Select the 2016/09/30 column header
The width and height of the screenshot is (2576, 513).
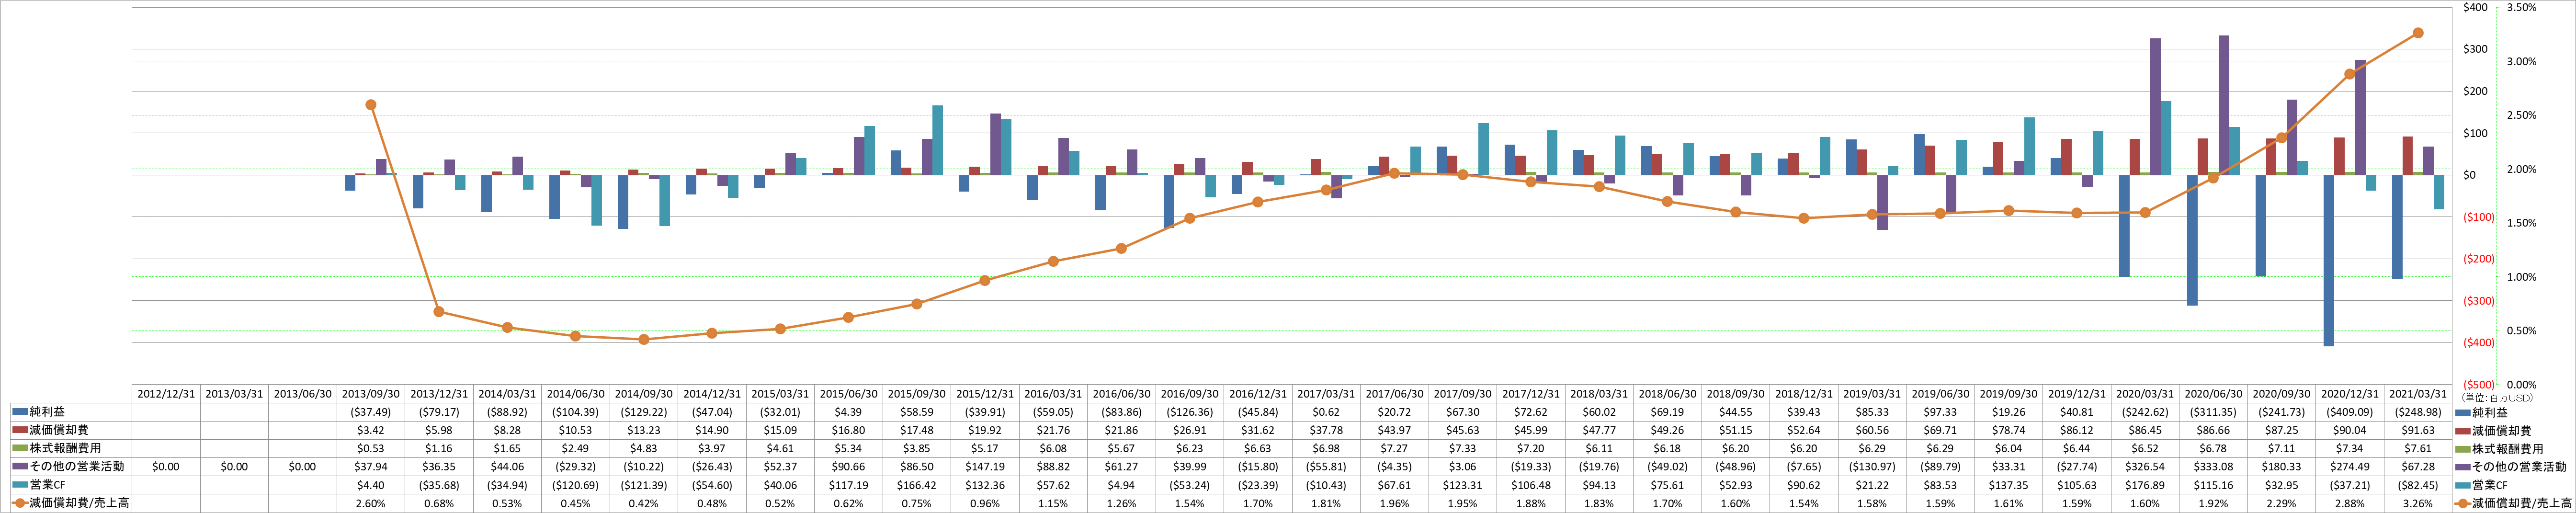click(x=1189, y=394)
